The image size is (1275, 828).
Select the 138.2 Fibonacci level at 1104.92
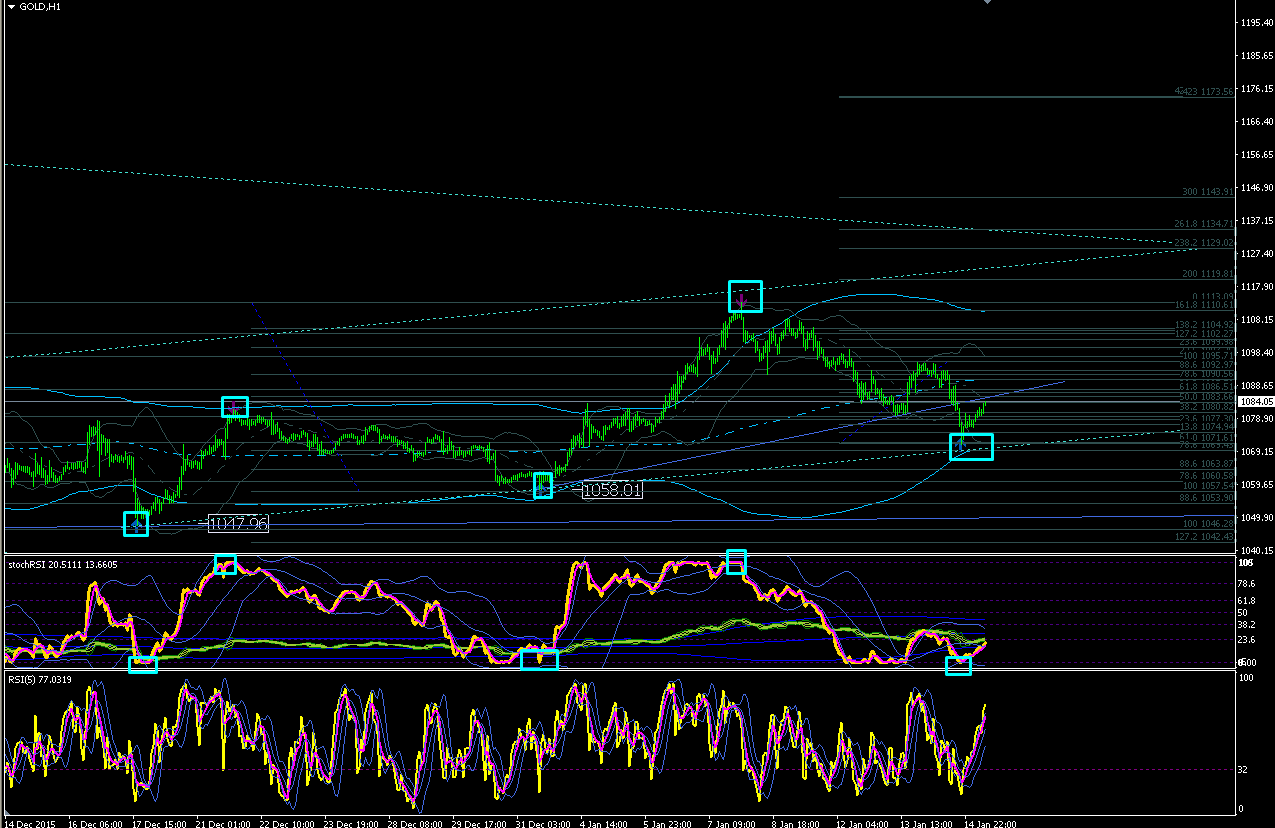(1204, 325)
